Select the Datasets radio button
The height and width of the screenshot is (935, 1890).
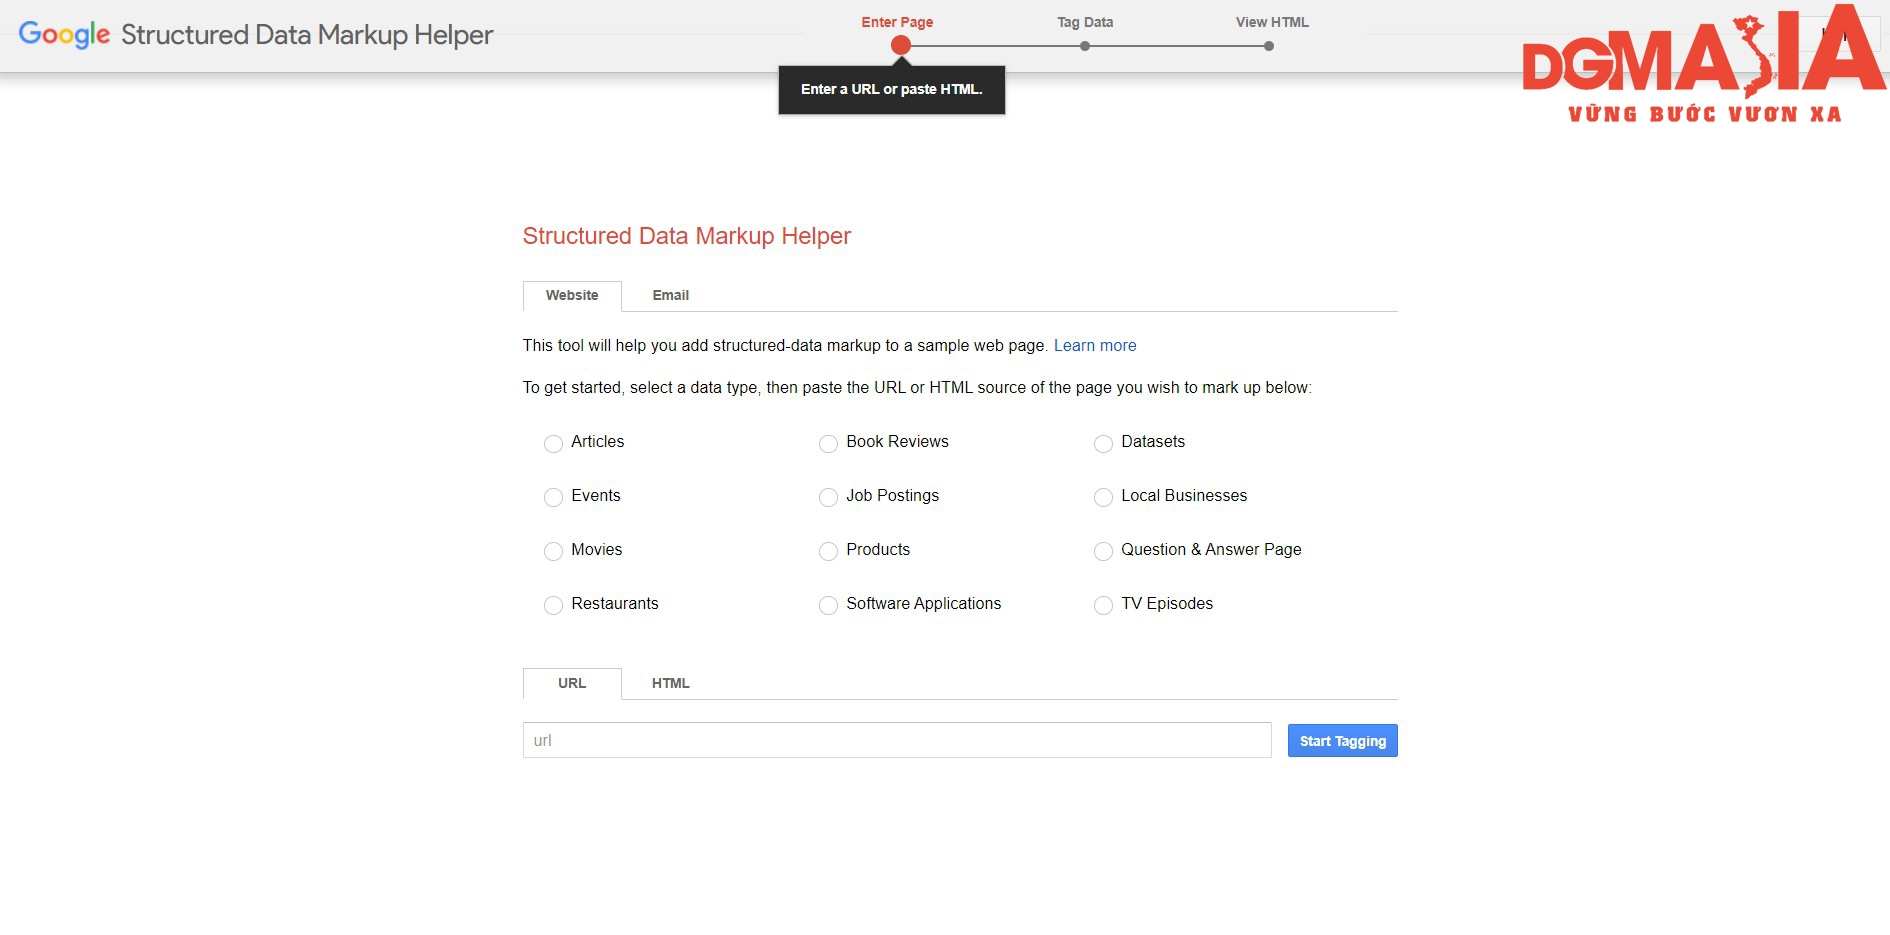[1103, 443]
